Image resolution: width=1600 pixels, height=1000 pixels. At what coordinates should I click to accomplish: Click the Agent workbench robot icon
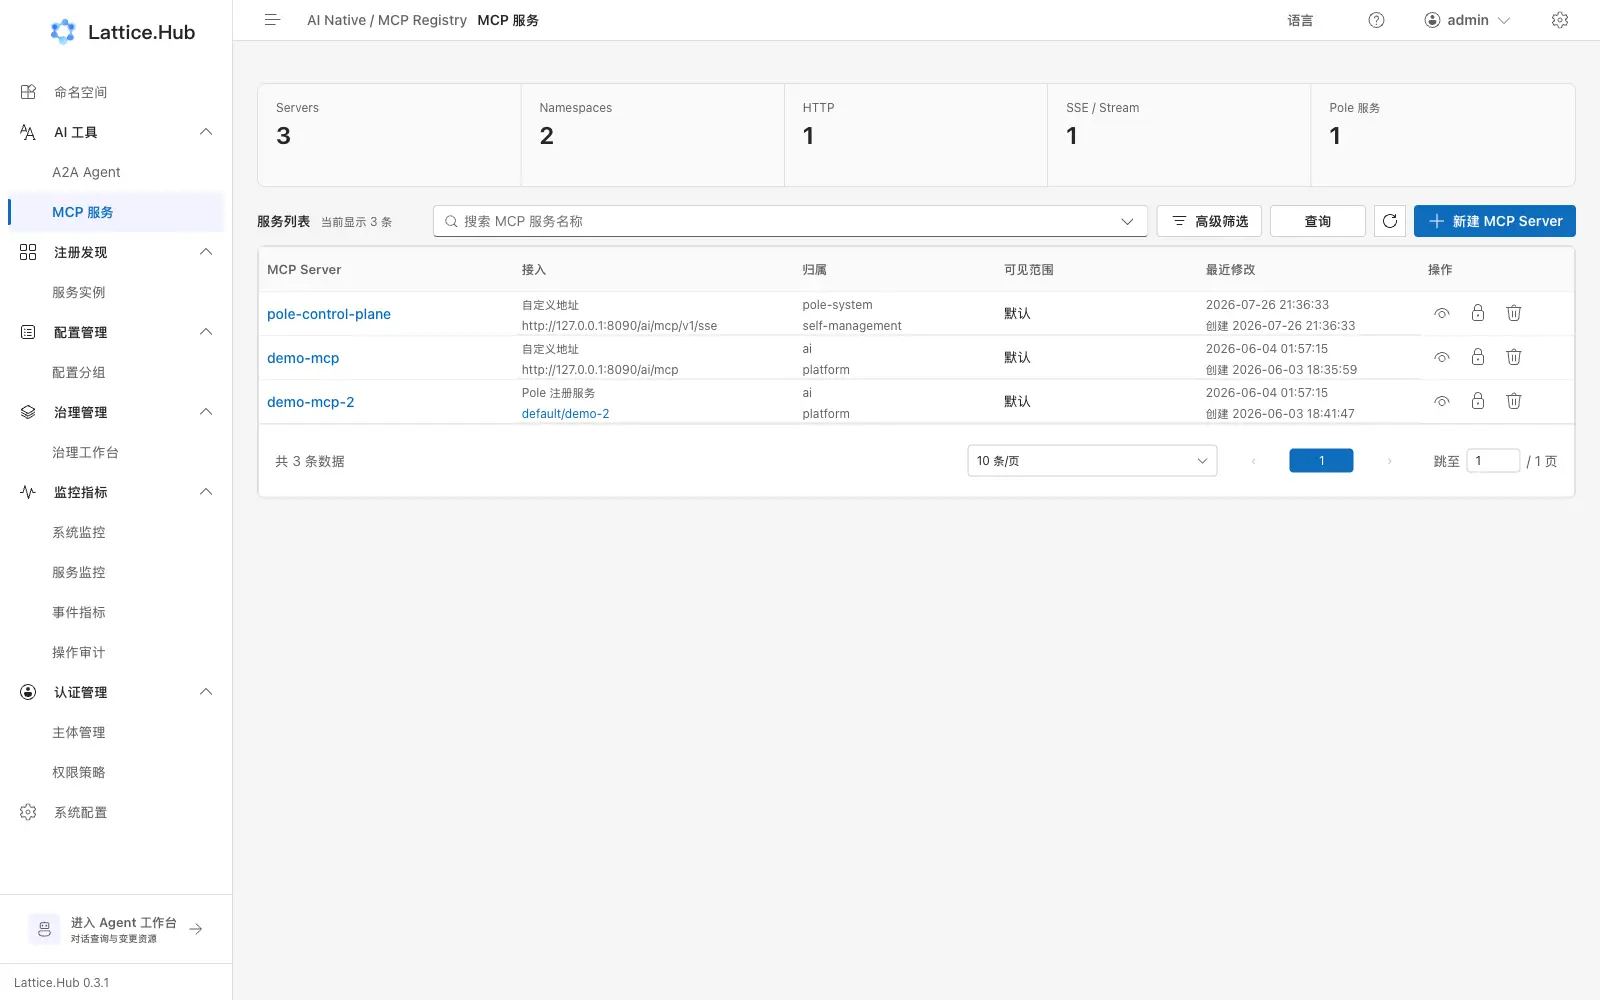click(x=44, y=929)
